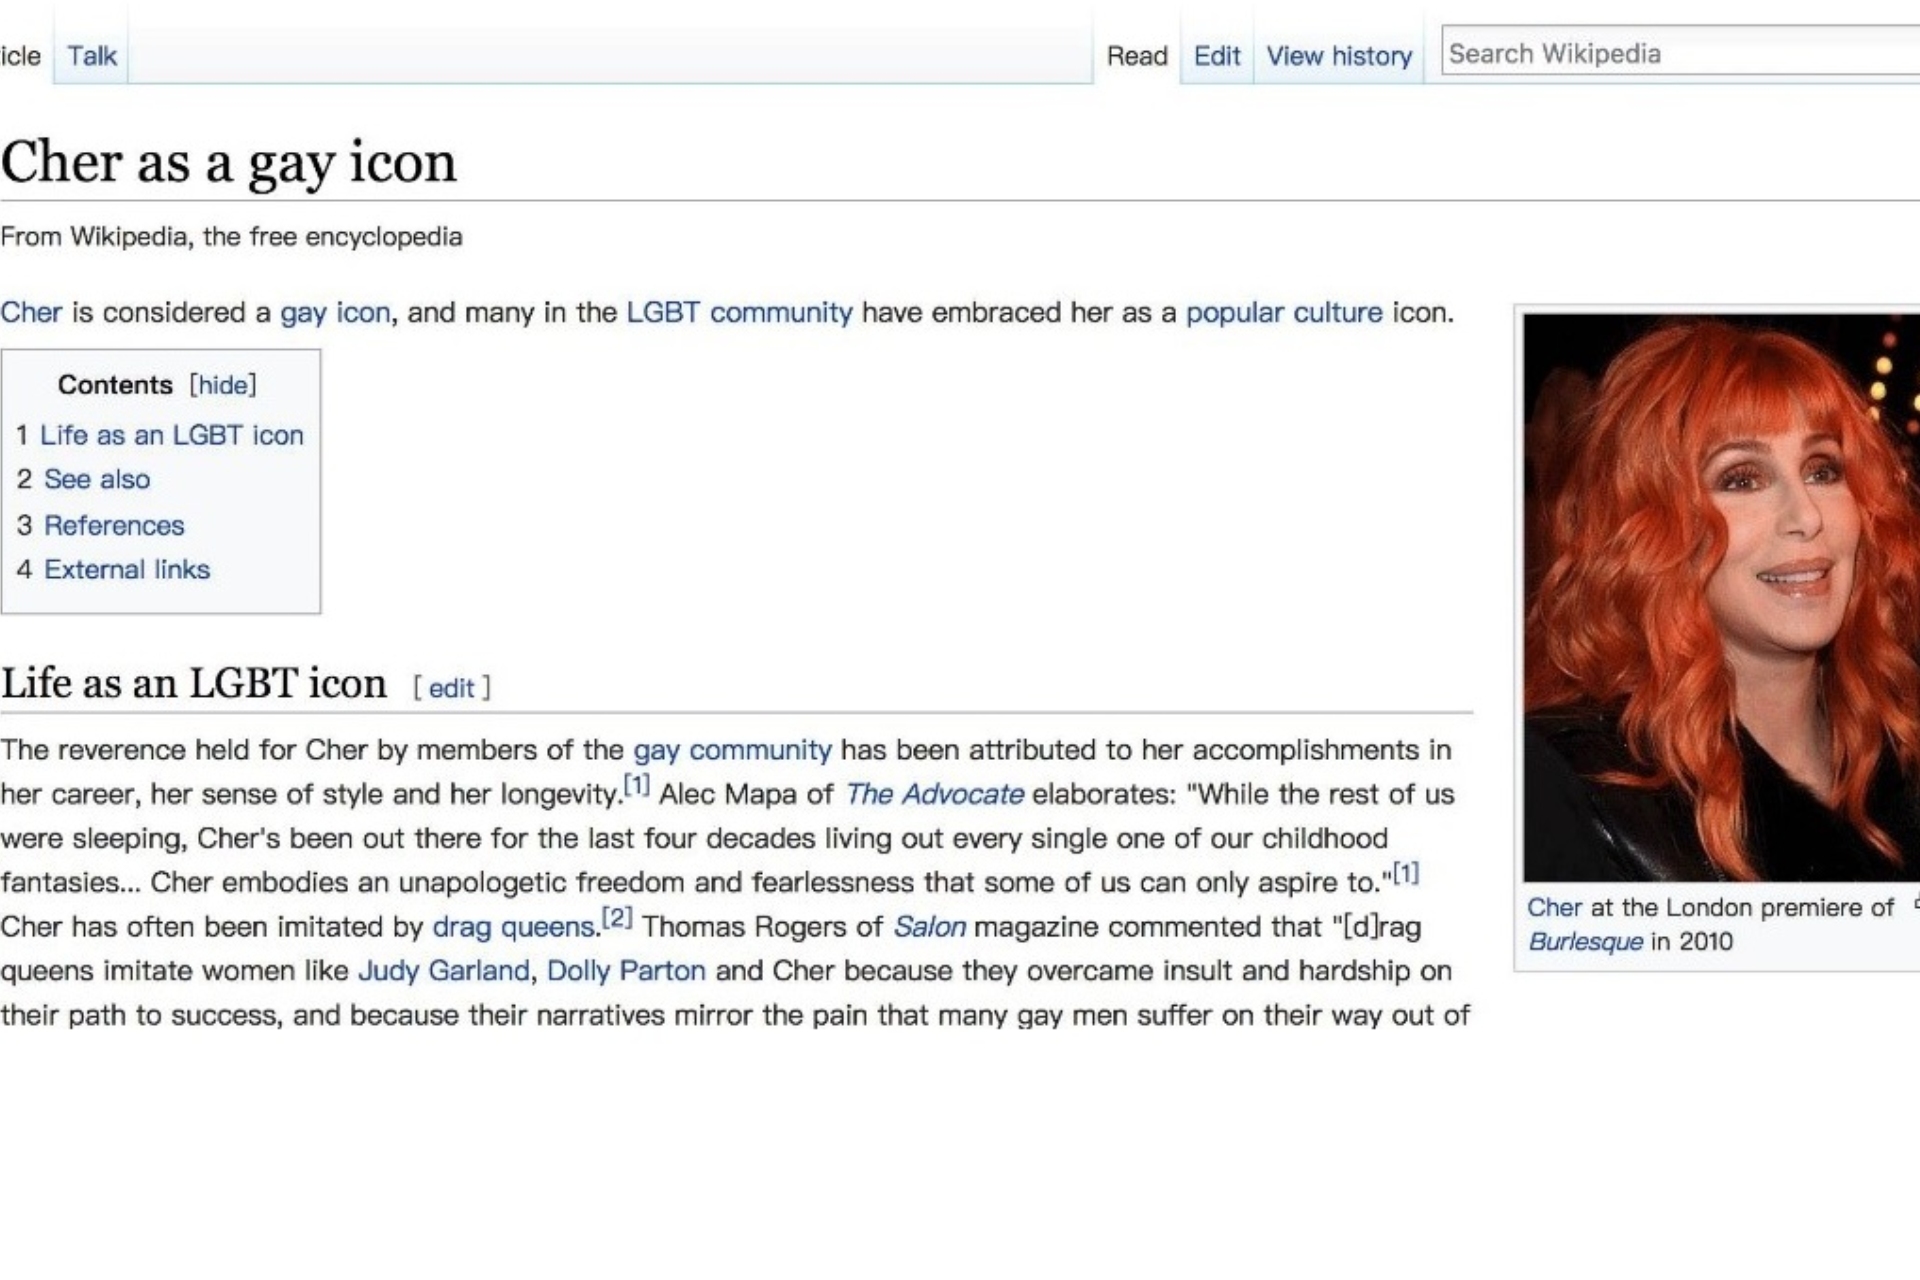Open the gay icon link
The height and width of the screenshot is (1280, 1920).
click(335, 313)
